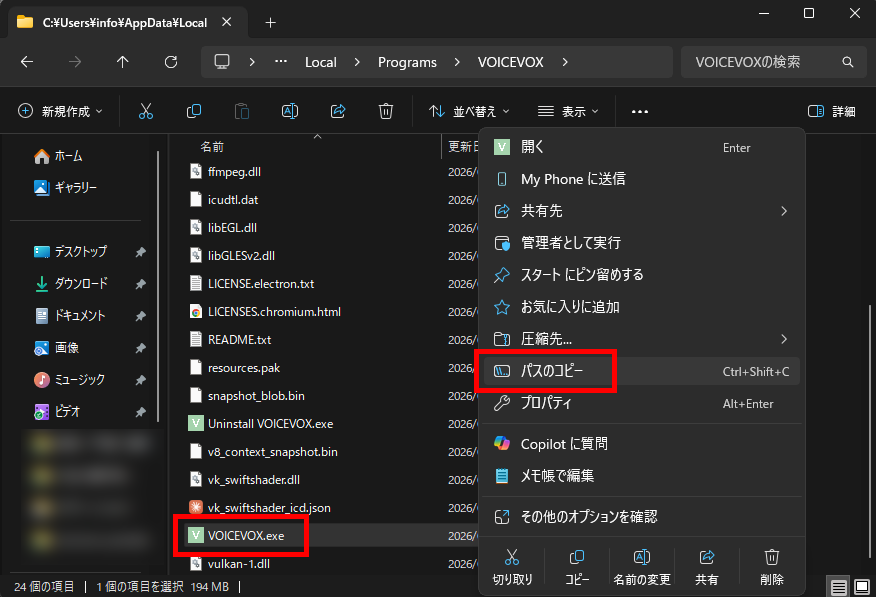Close the AppData\Local tab

tap(226, 22)
